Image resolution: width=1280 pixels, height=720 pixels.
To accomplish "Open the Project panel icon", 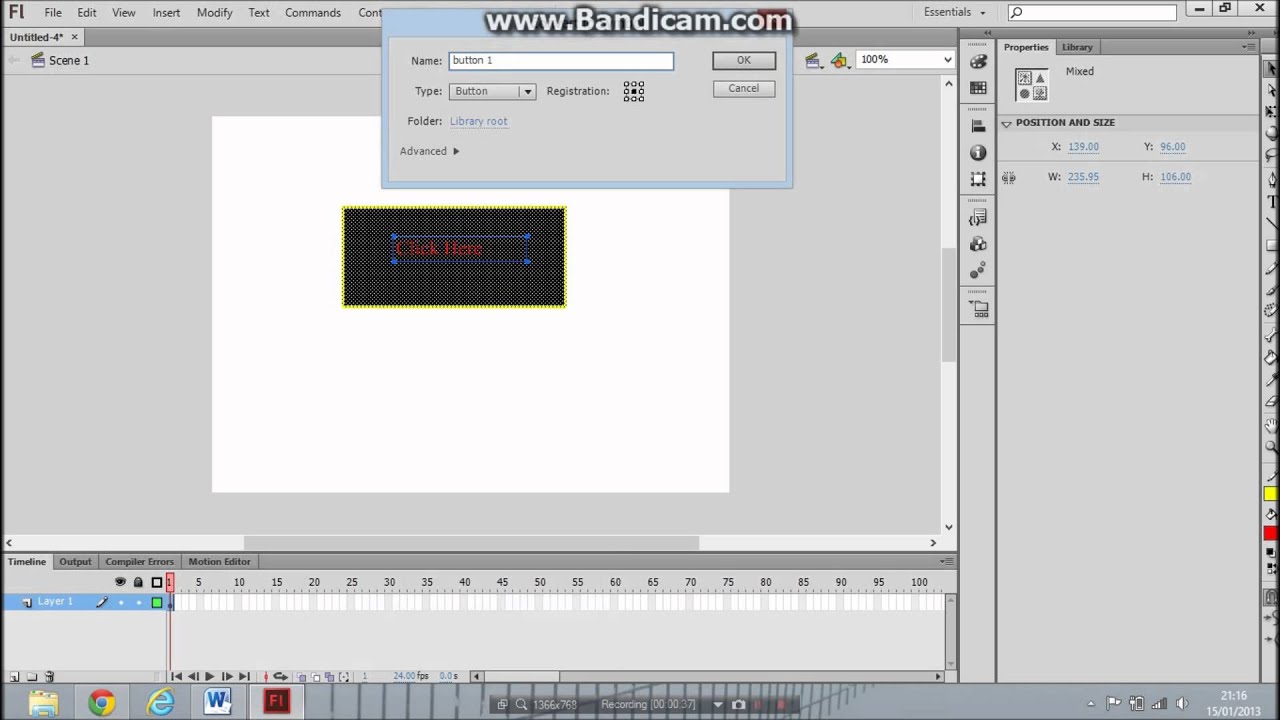I will 978,309.
